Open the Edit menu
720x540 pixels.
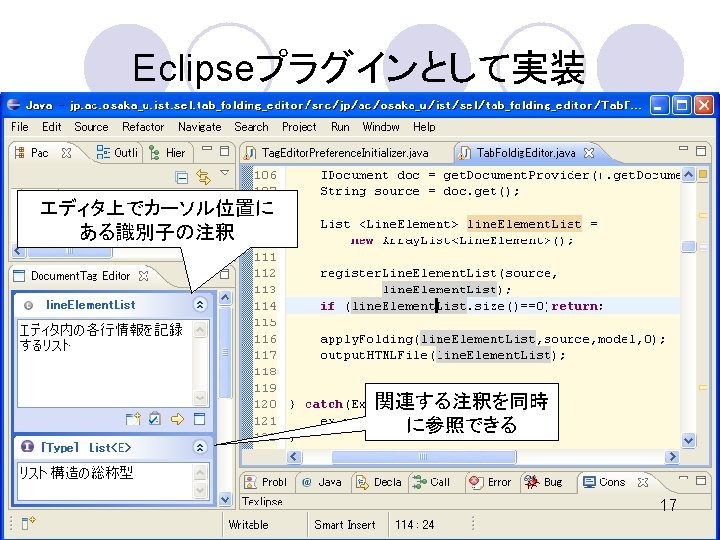(x=51, y=127)
